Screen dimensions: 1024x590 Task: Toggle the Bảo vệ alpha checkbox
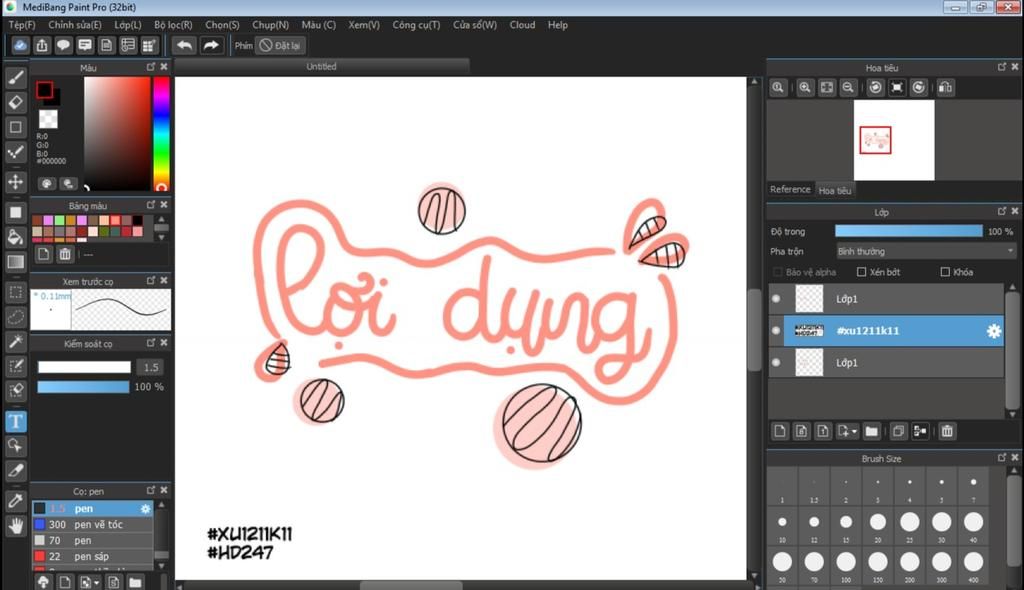[777, 272]
